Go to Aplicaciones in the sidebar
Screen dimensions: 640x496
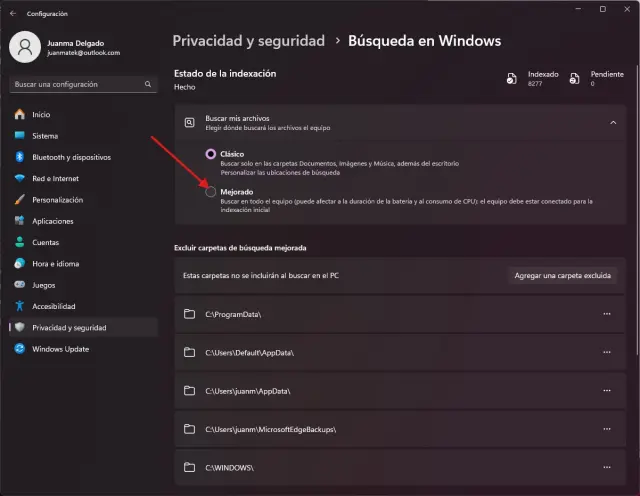53,221
